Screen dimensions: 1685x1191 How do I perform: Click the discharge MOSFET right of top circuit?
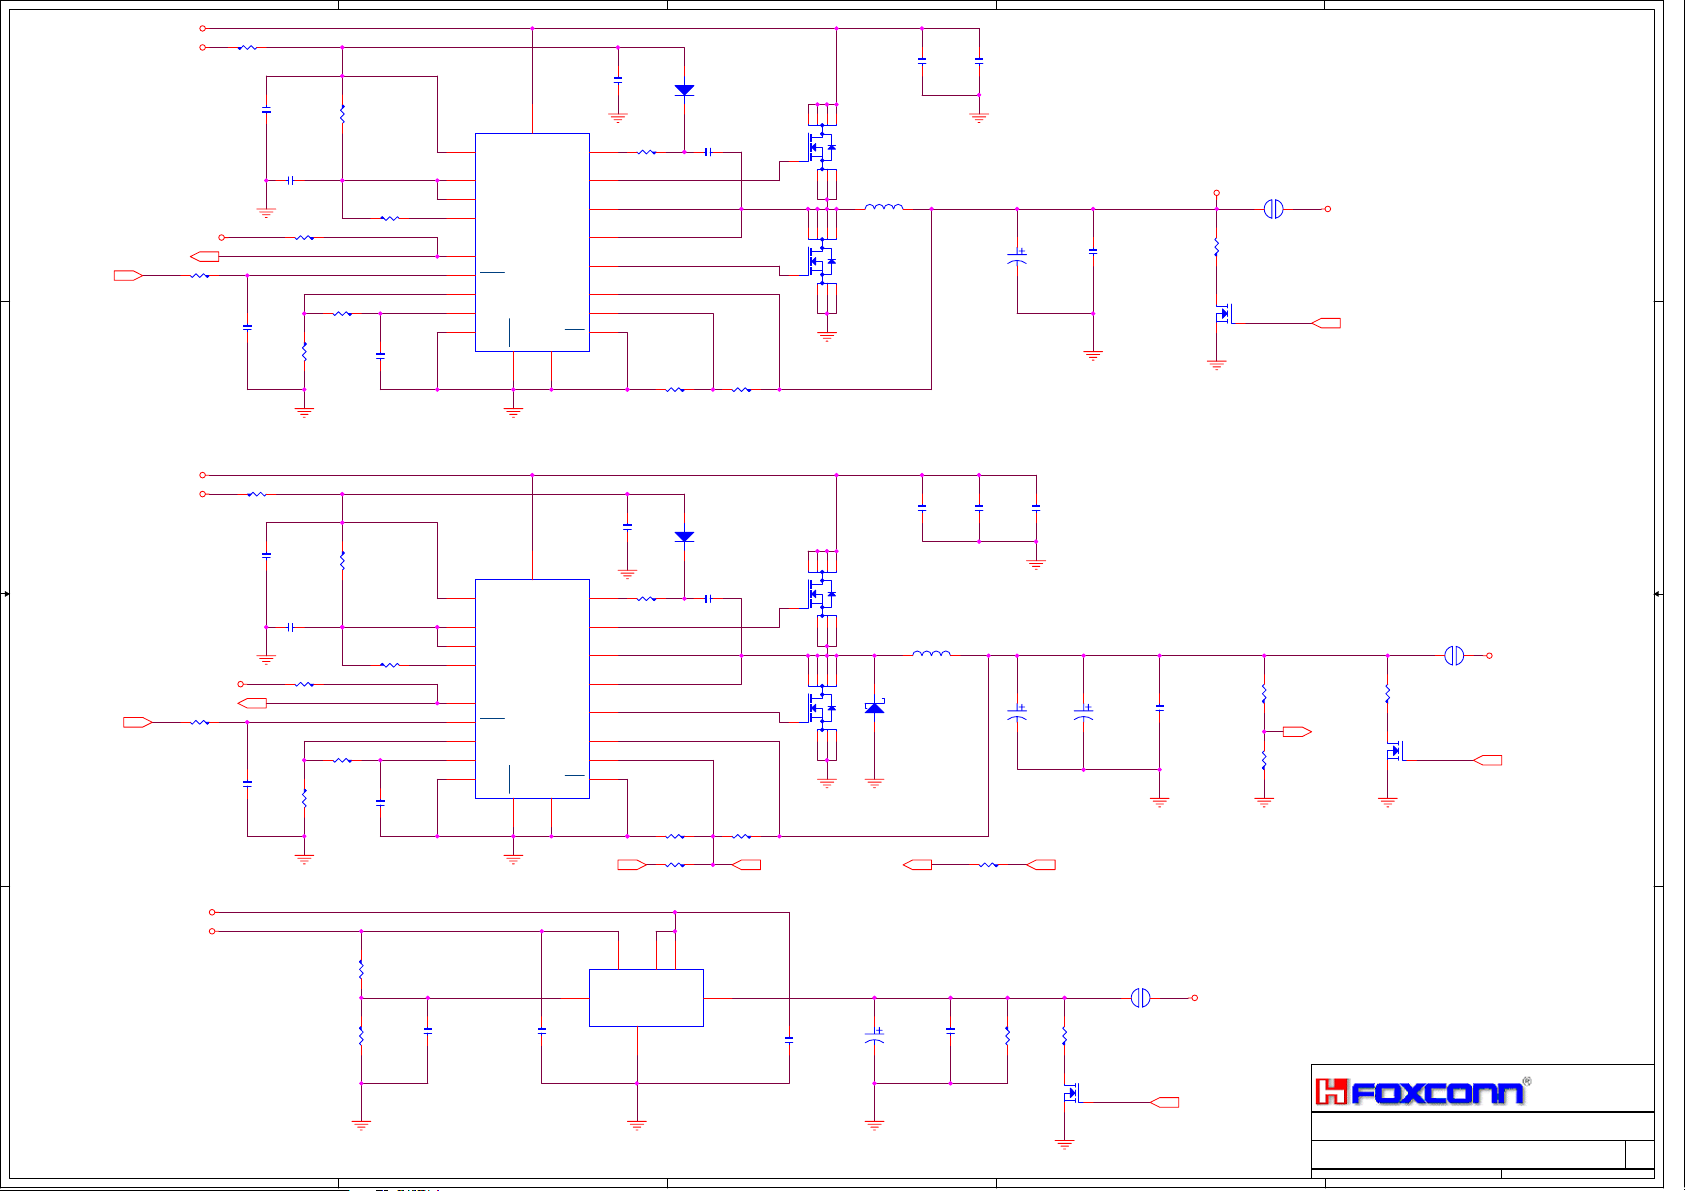(x=1222, y=314)
